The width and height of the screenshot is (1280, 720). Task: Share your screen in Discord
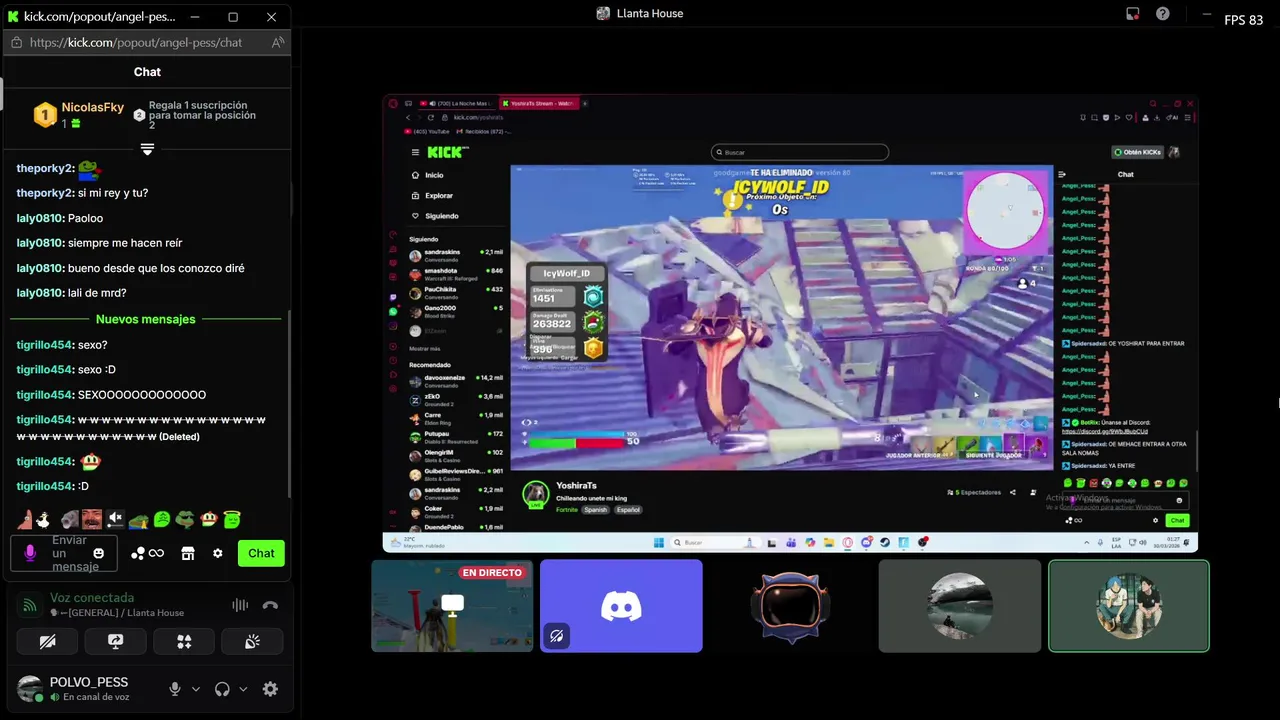[x=116, y=642]
